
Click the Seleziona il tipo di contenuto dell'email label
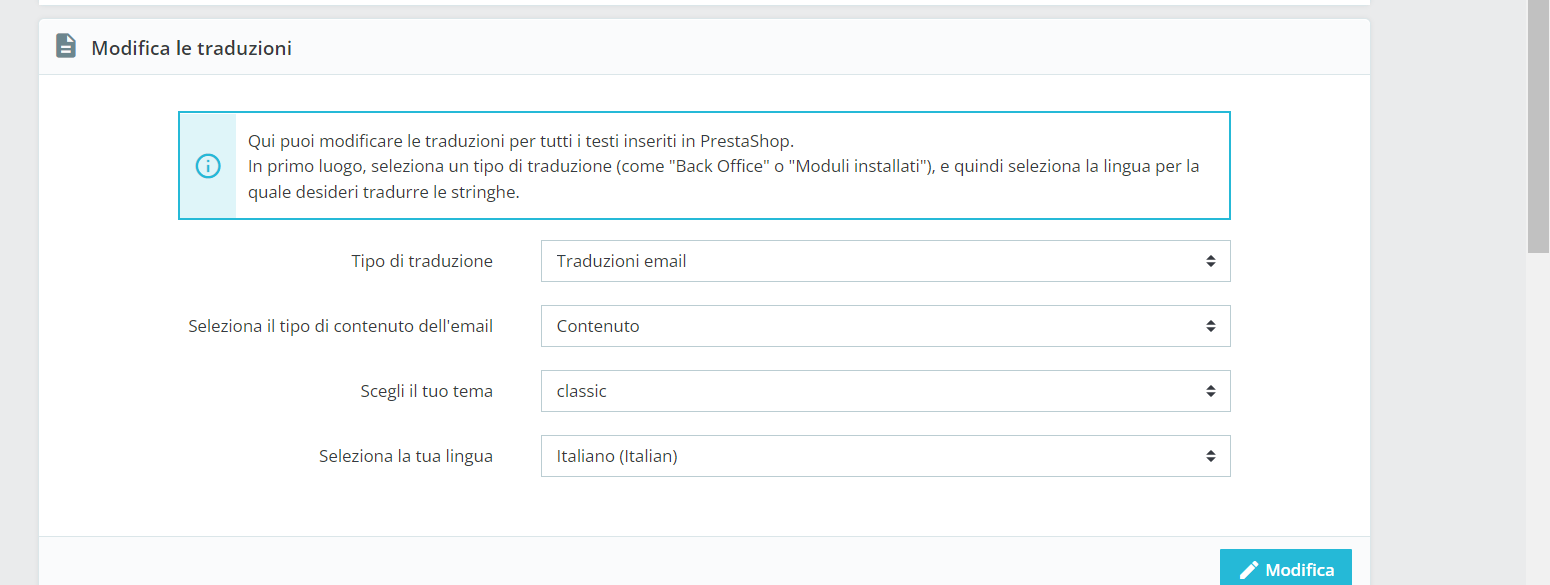point(340,326)
